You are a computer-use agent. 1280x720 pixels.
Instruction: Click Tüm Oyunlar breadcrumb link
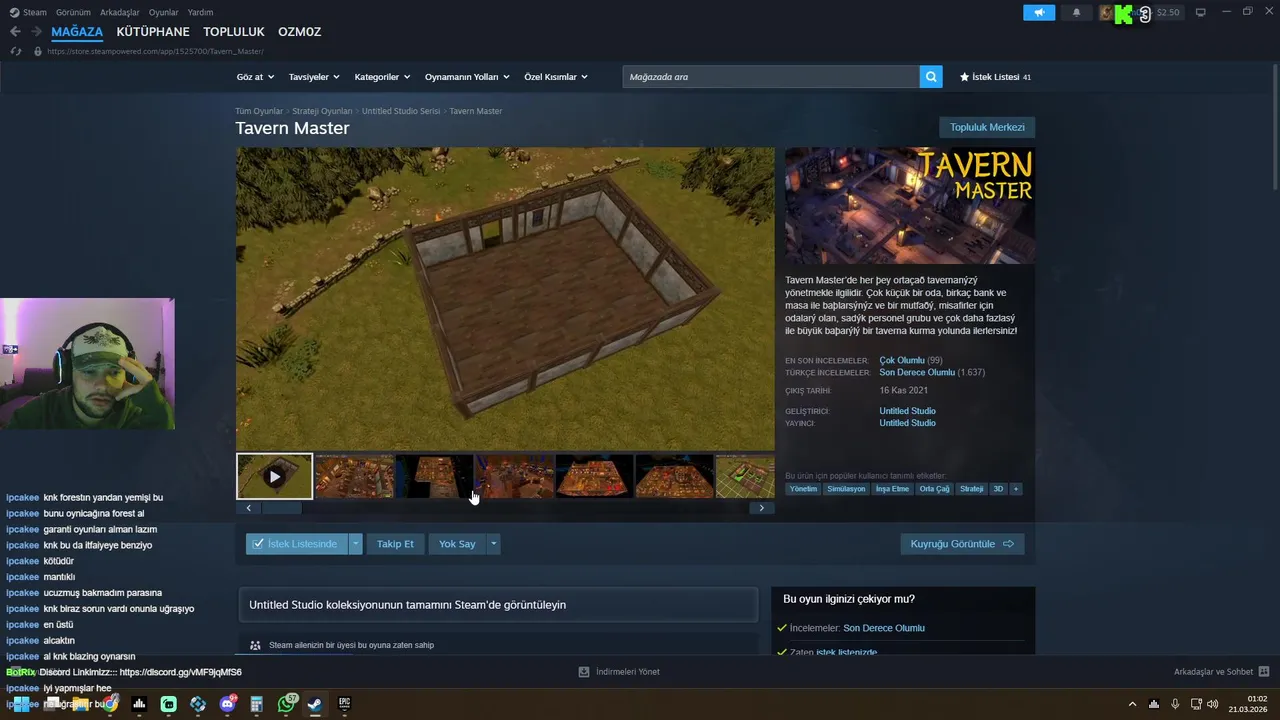coord(259,111)
